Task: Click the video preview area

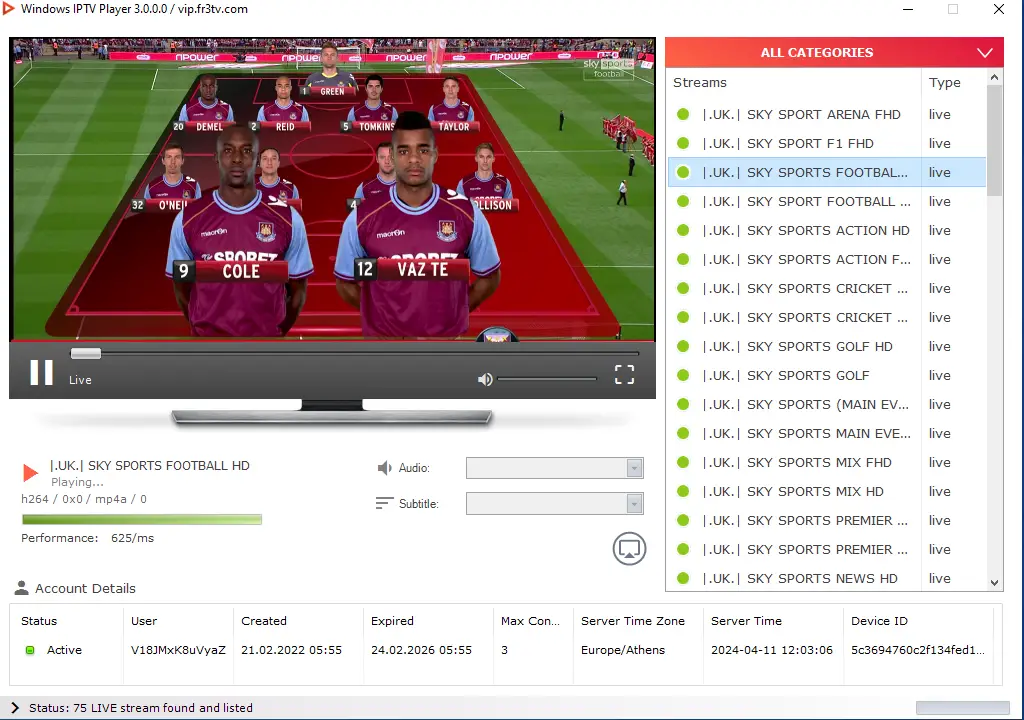Action: click(332, 189)
